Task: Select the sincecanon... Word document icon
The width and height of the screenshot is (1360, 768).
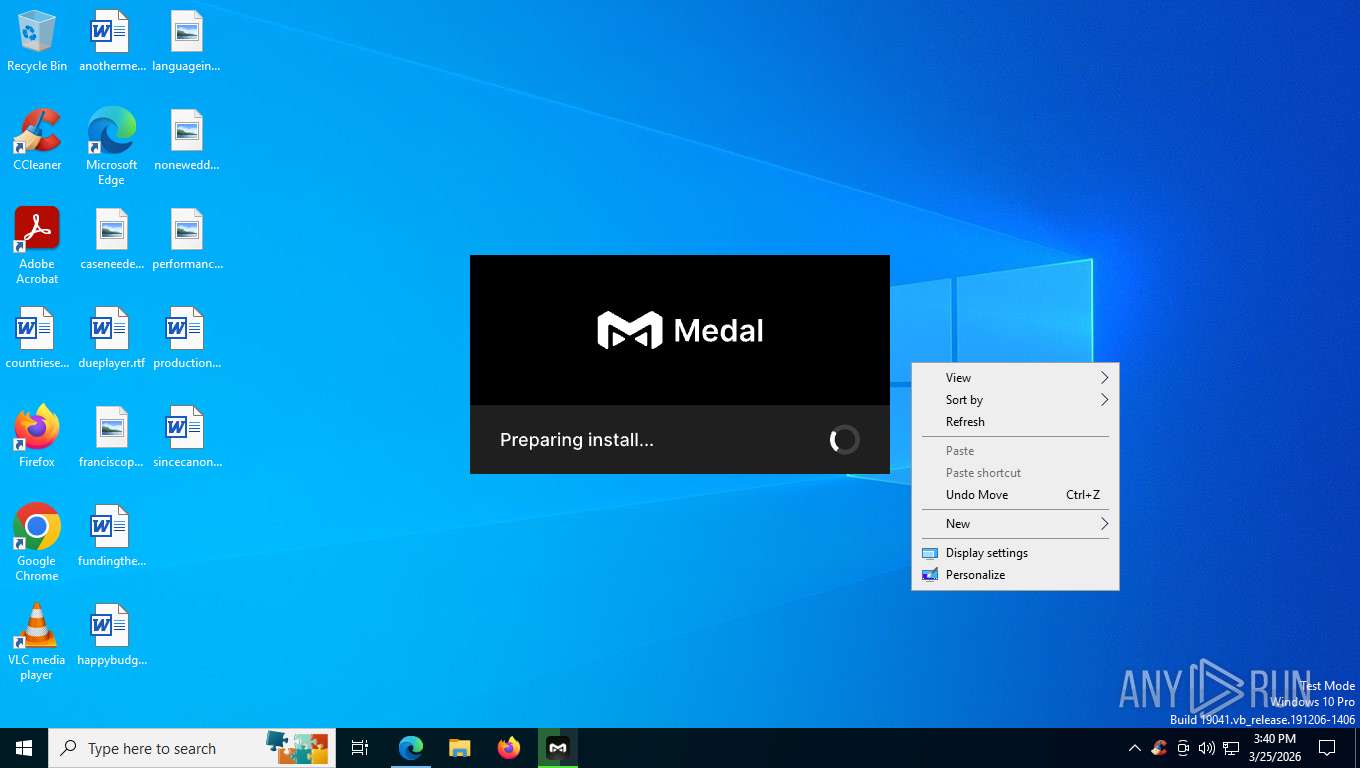Action: pos(187,437)
